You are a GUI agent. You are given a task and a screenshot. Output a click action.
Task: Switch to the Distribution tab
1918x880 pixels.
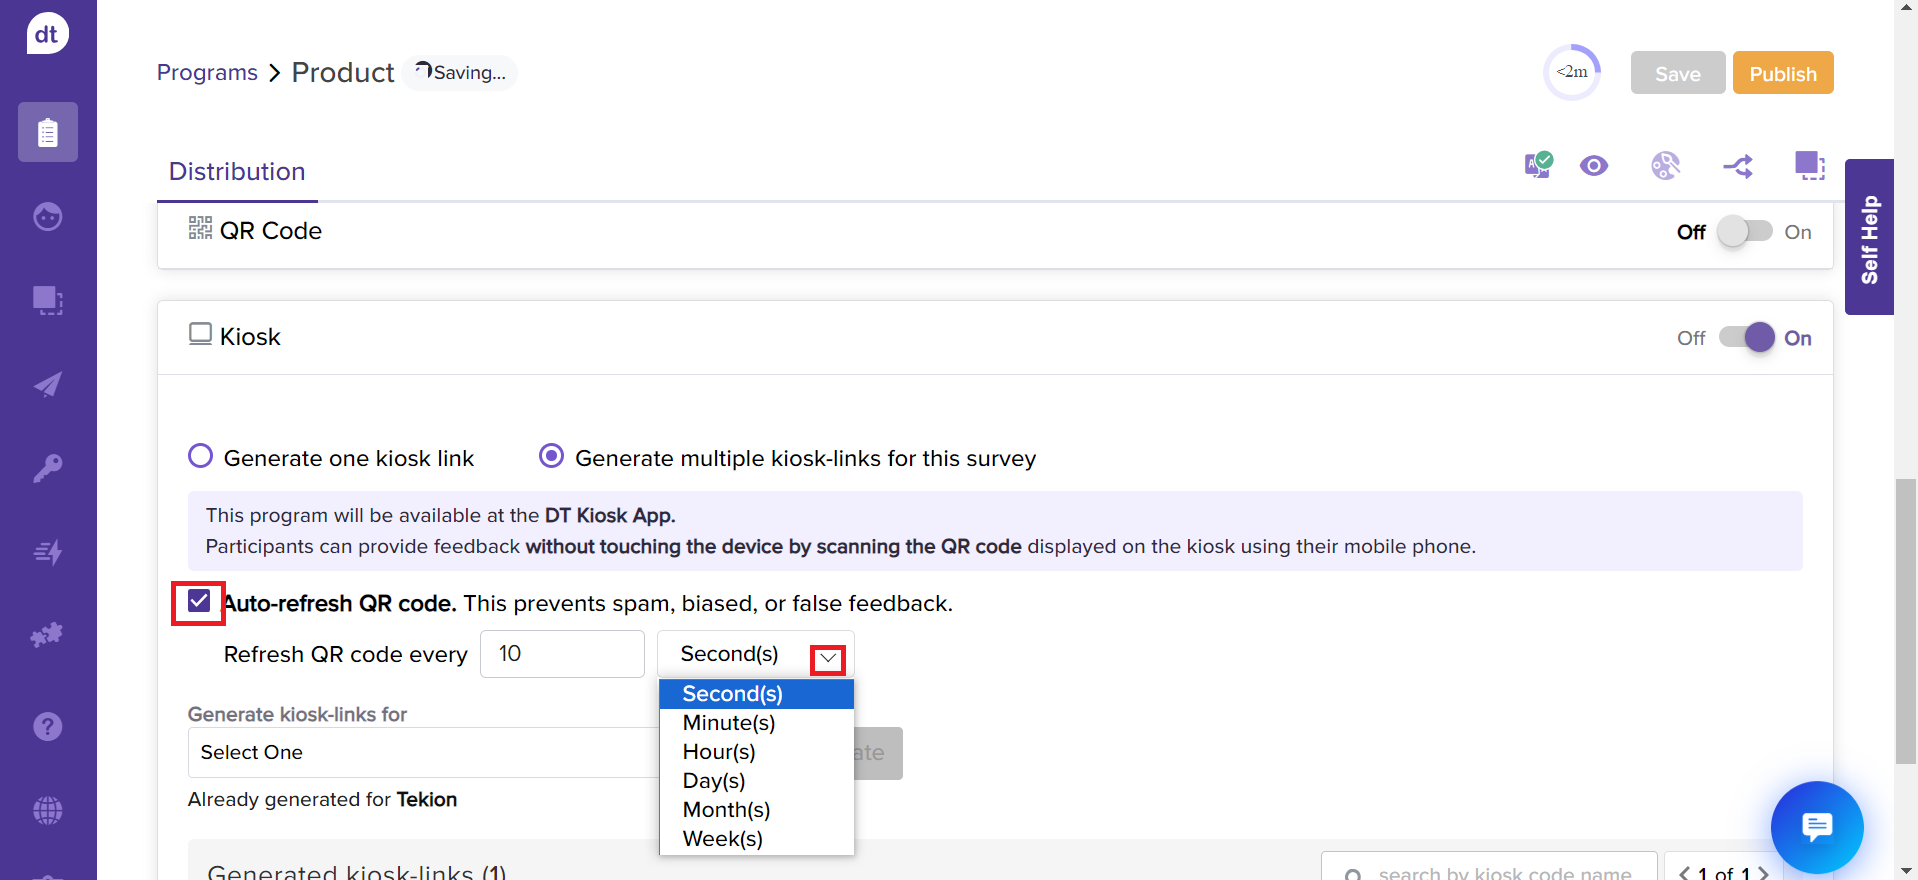237,172
